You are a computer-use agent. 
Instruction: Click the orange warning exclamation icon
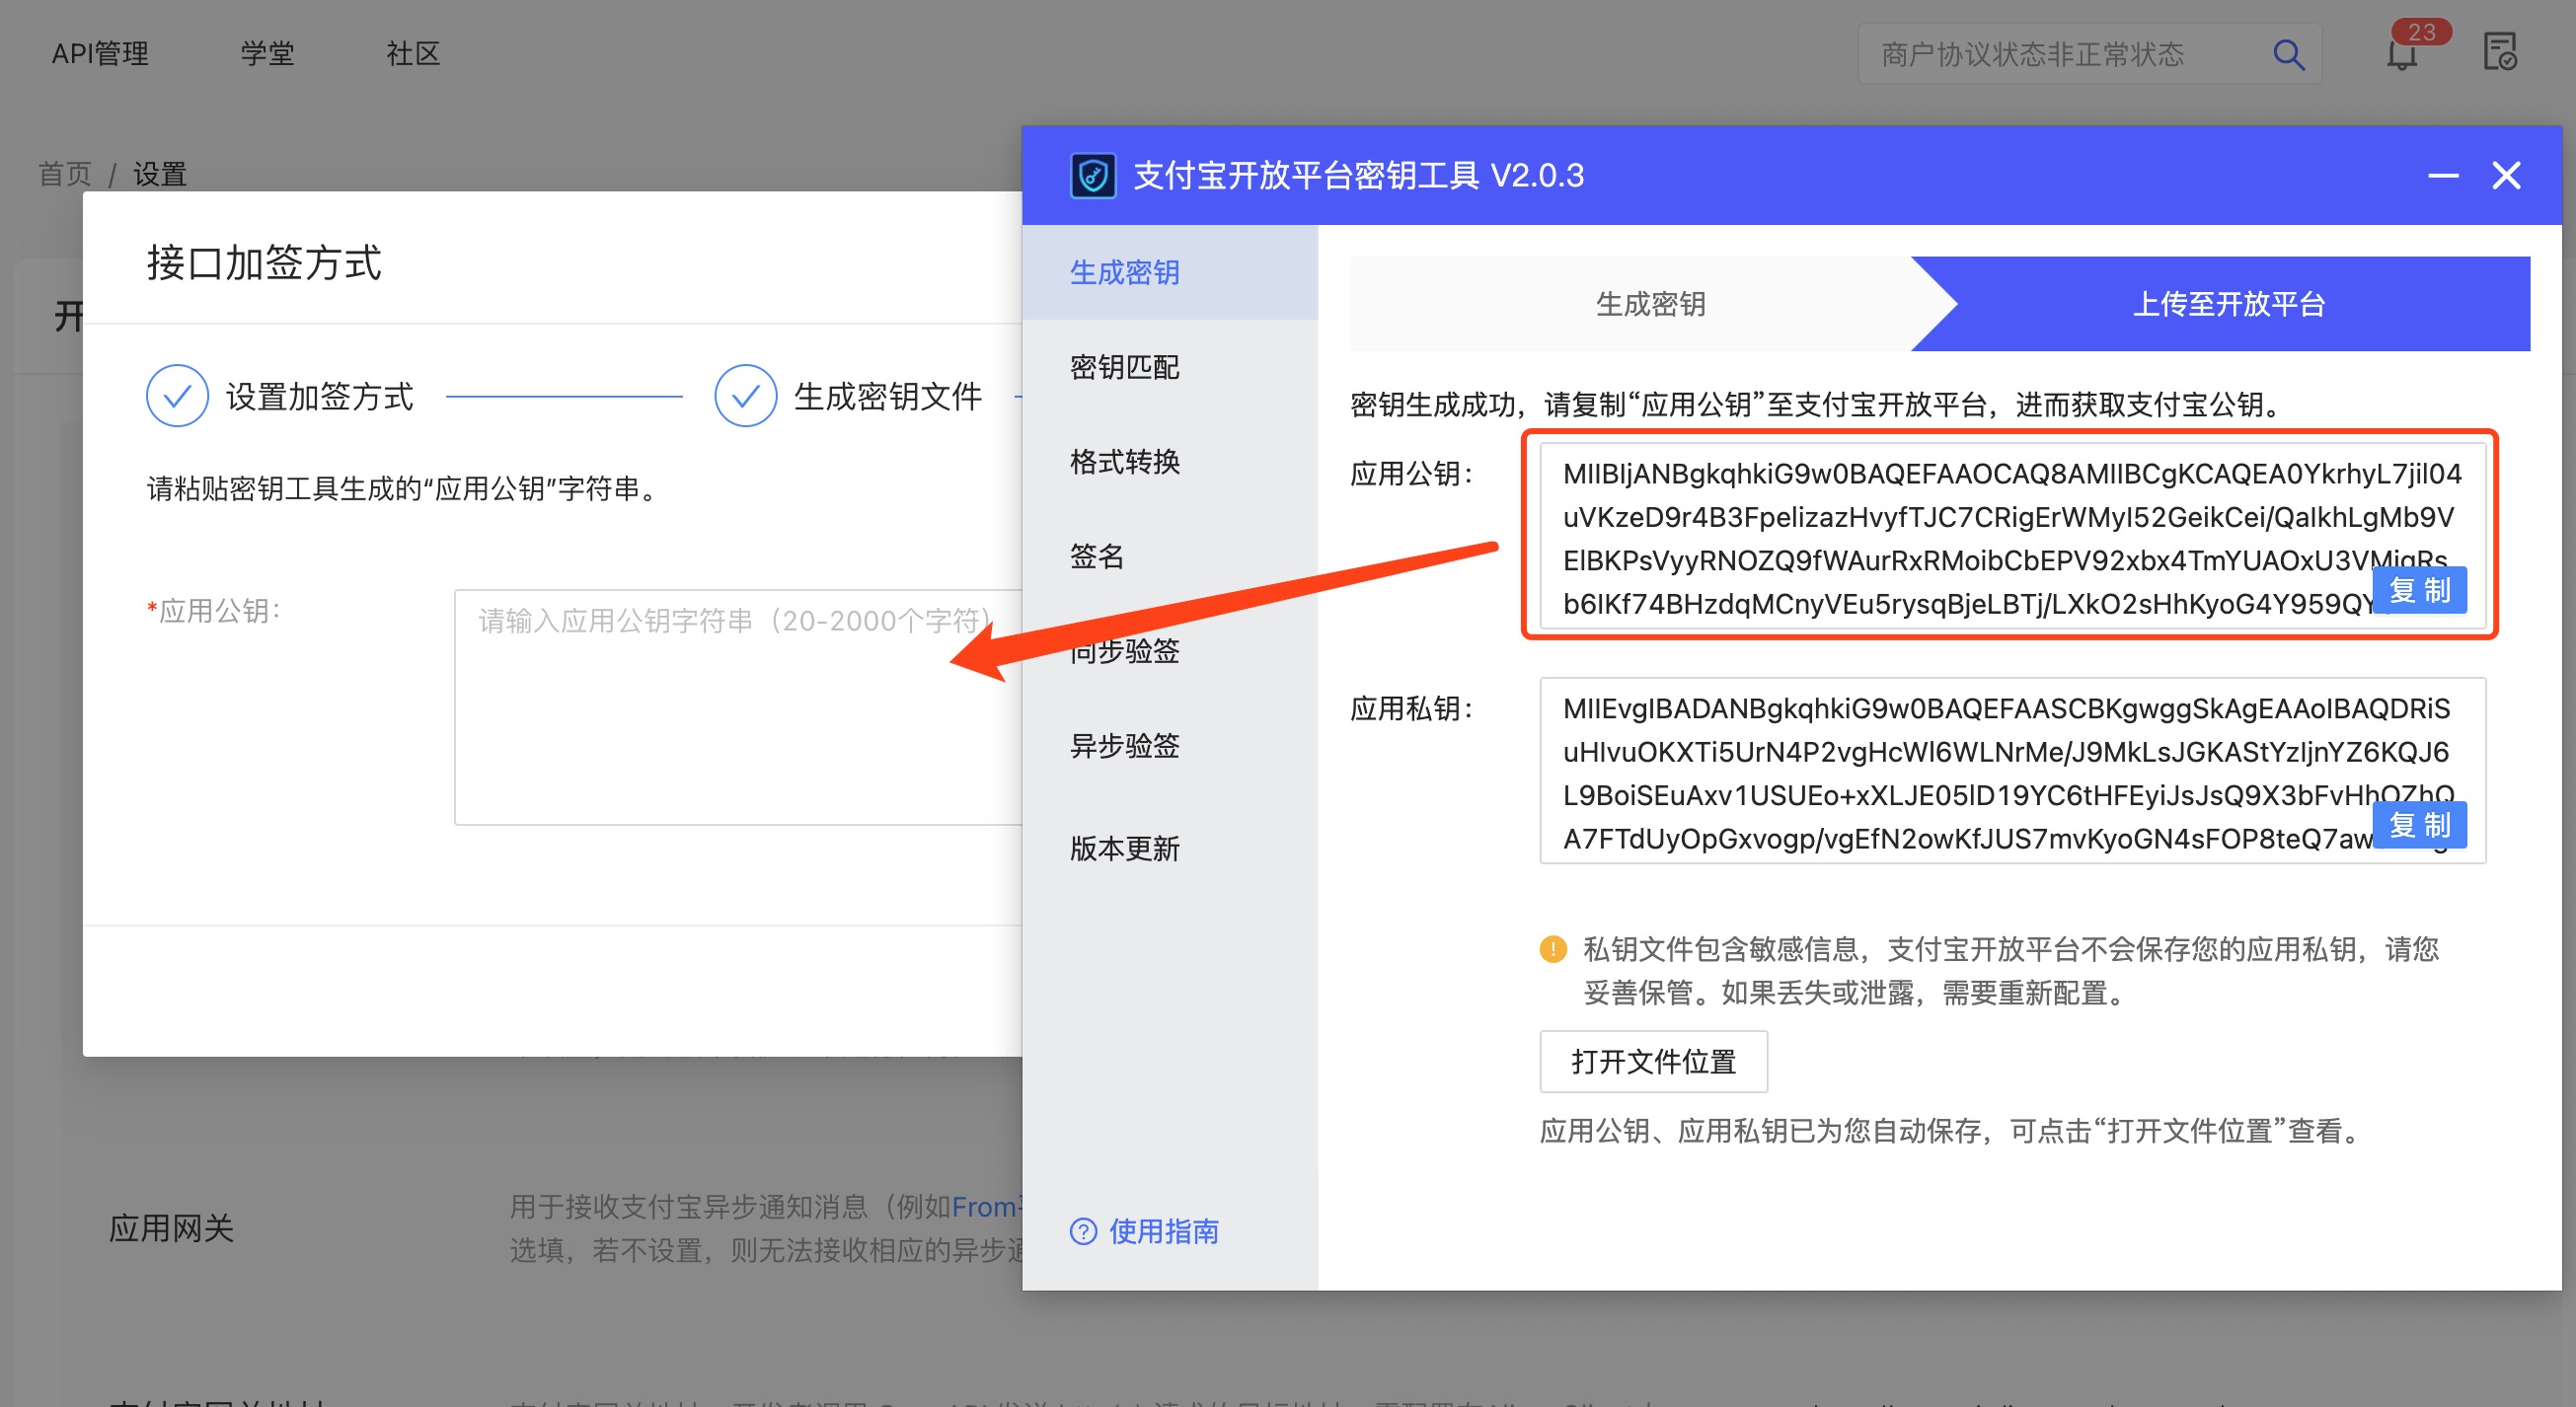tap(1552, 948)
